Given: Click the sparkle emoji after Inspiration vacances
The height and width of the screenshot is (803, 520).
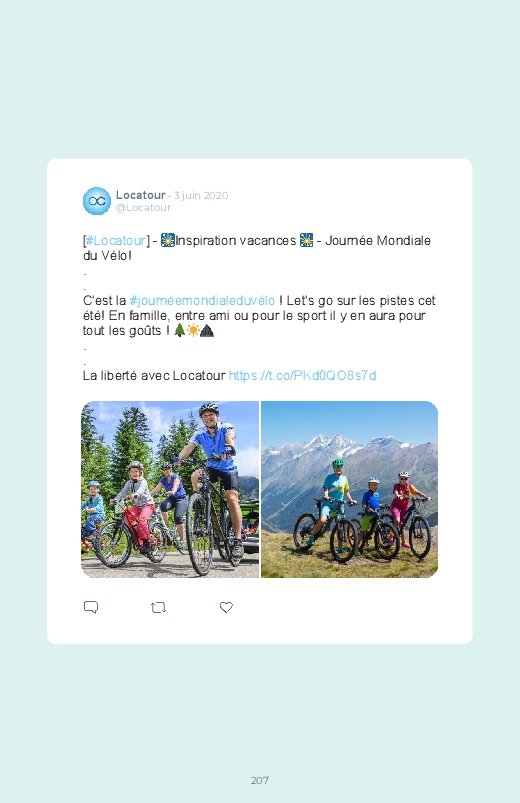Looking at the screenshot, I should pos(306,240).
